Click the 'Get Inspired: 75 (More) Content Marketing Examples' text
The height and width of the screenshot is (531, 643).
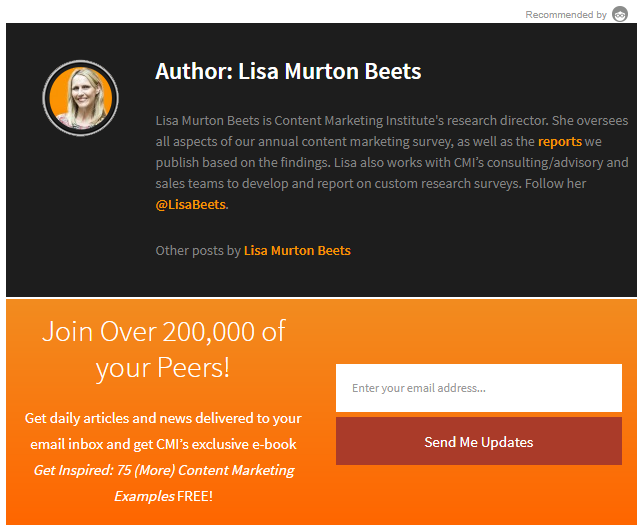pos(164,483)
